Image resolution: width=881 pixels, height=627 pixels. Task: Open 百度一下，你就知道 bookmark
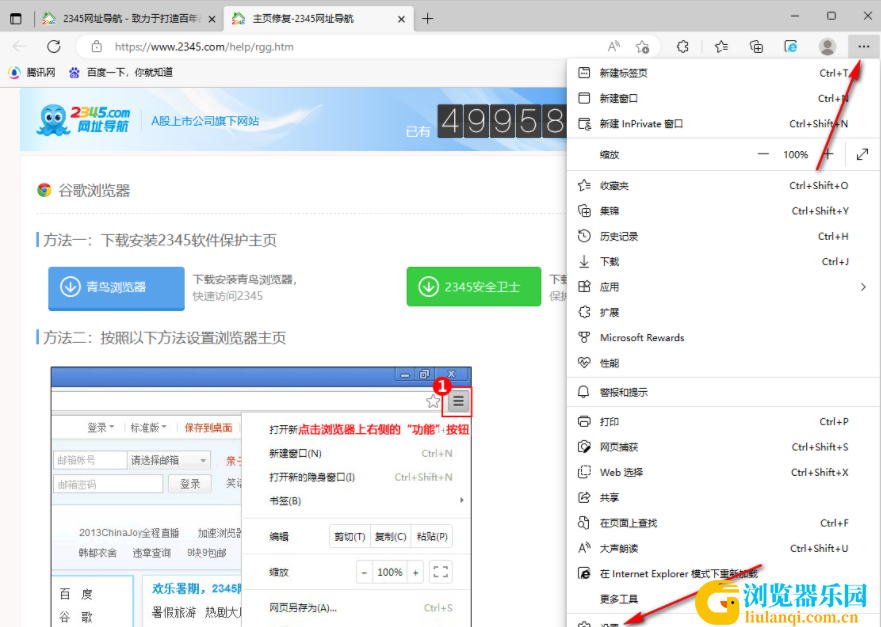(121, 72)
